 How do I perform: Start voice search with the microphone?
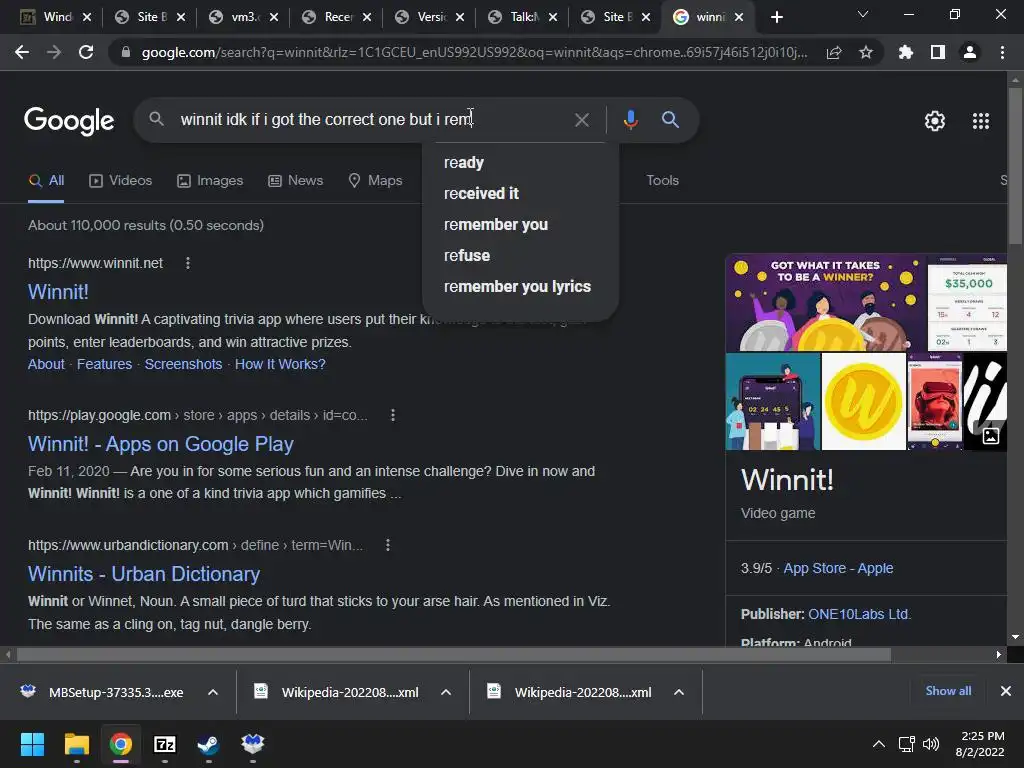630,120
